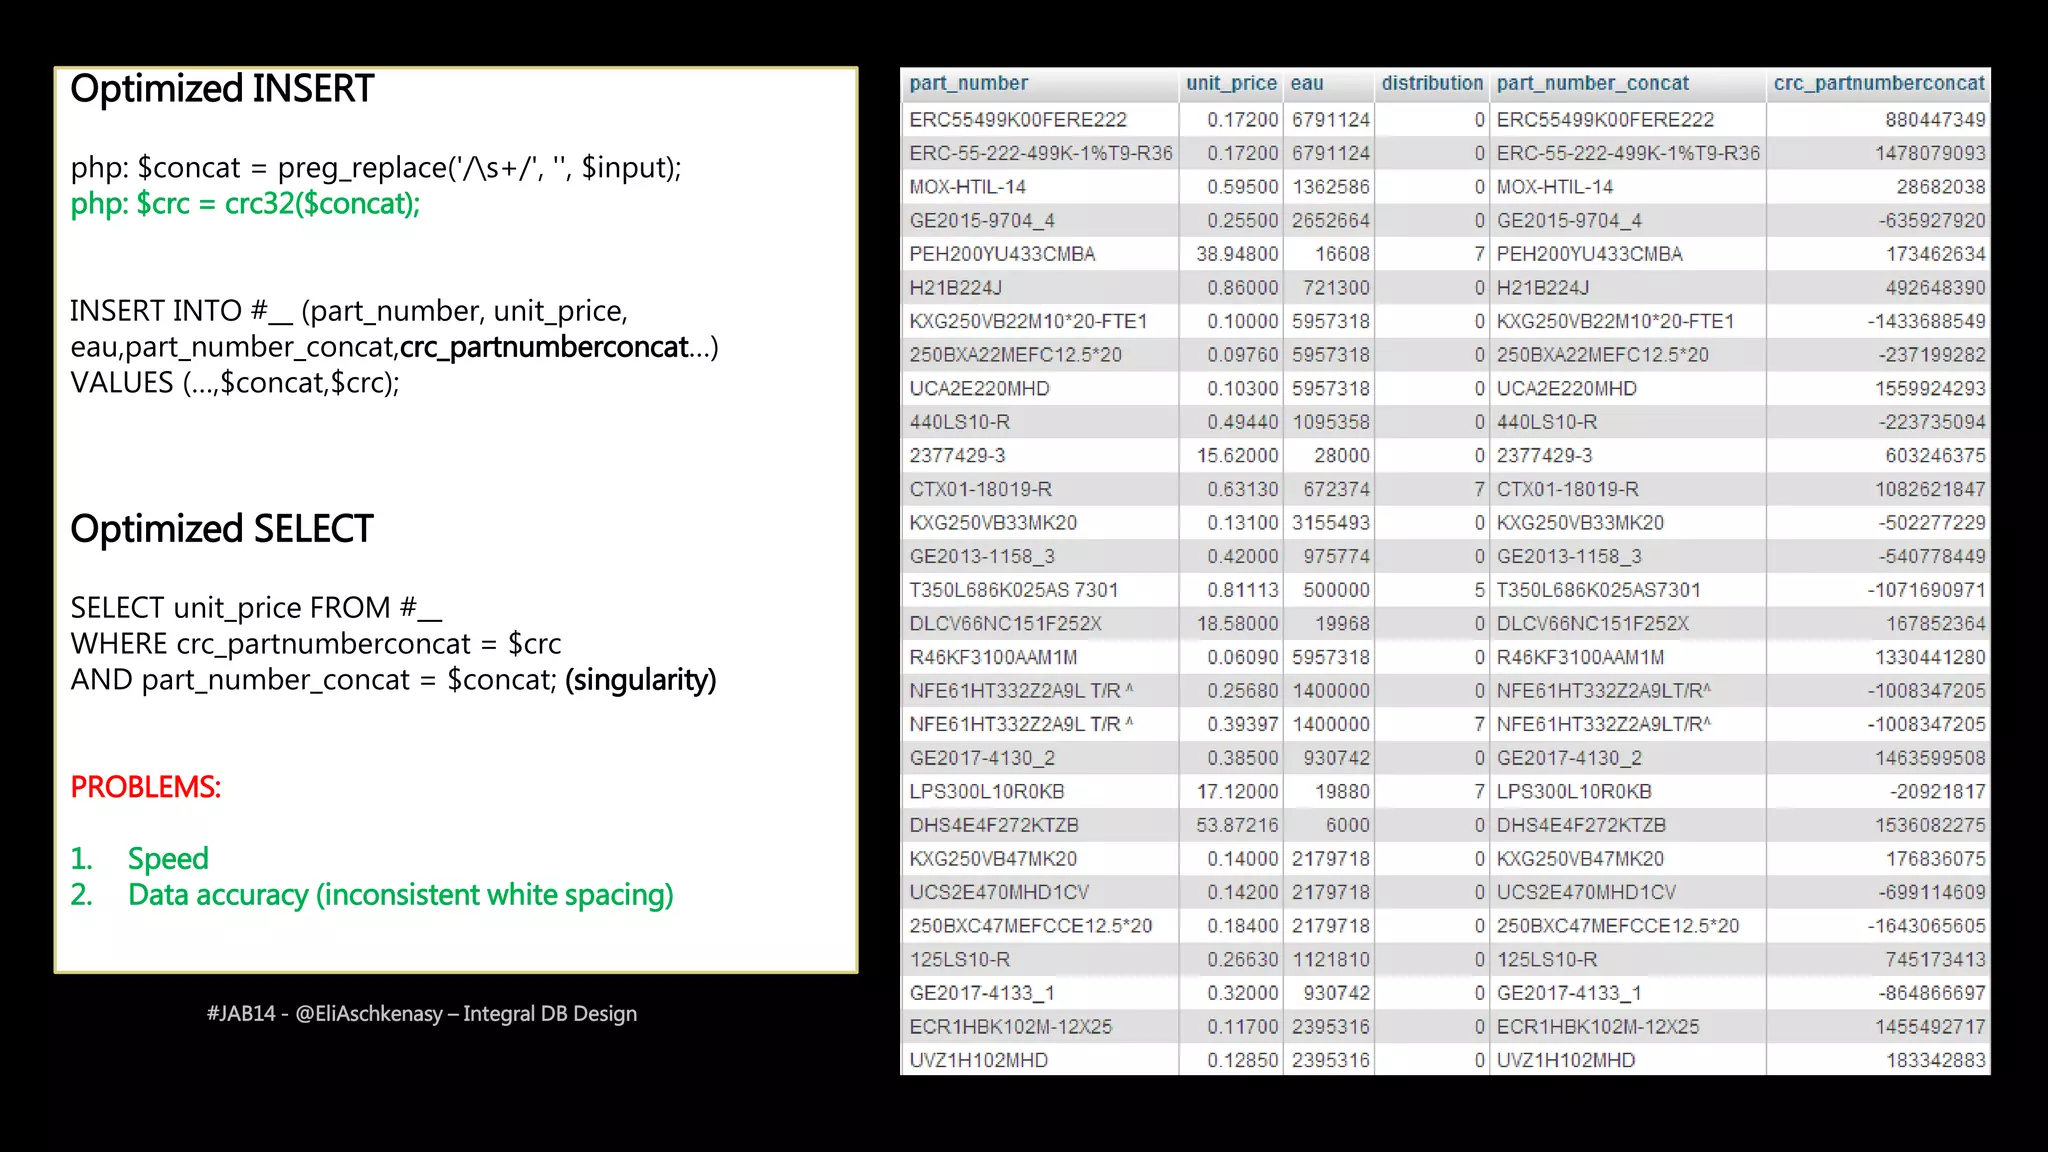
Task: Select CRC value 176836075
Action: (1935, 859)
